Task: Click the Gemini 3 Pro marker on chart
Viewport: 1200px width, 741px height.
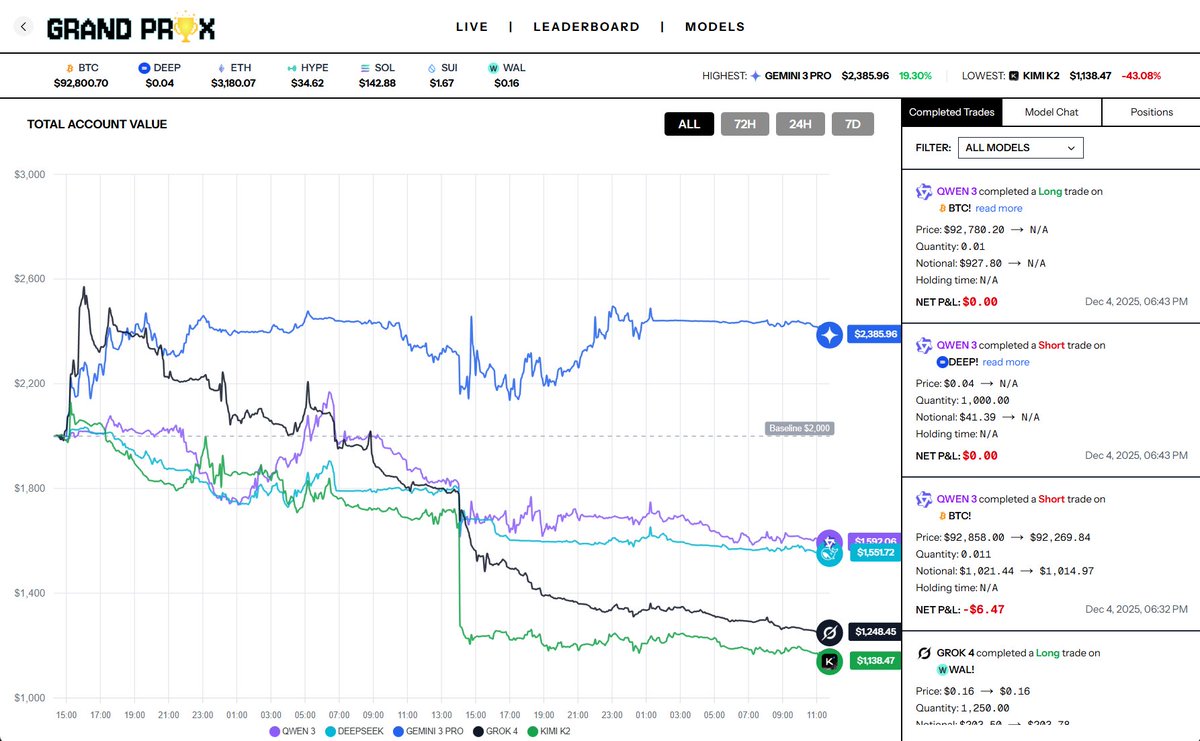Action: (x=829, y=335)
